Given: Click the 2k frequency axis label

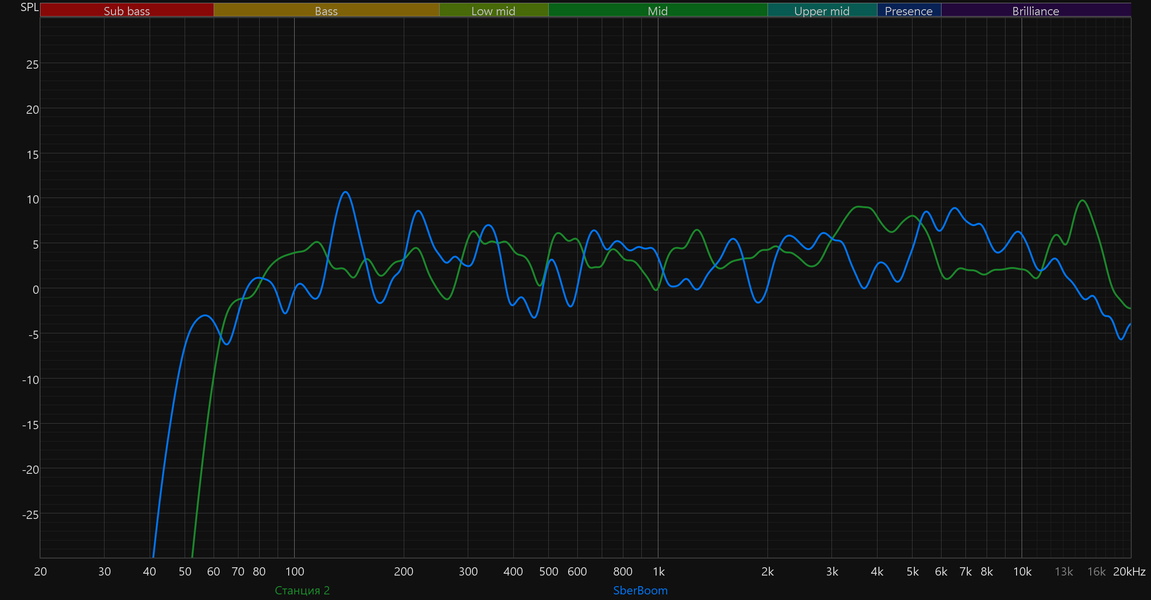Looking at the screenshot, I should click(x=768, y=571).
